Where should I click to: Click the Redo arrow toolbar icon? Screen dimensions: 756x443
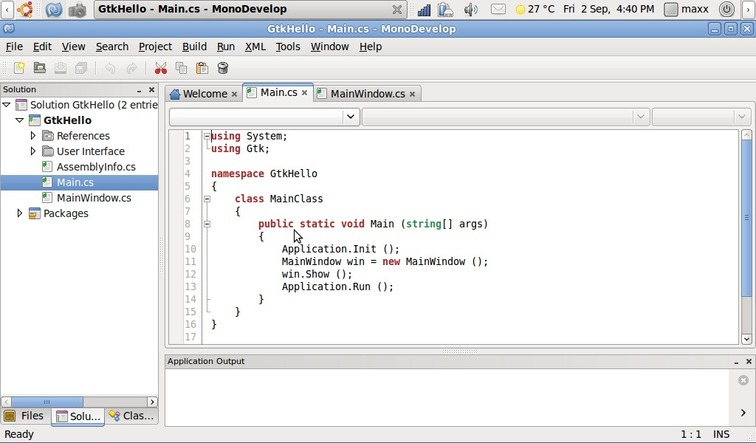point(131,68)
